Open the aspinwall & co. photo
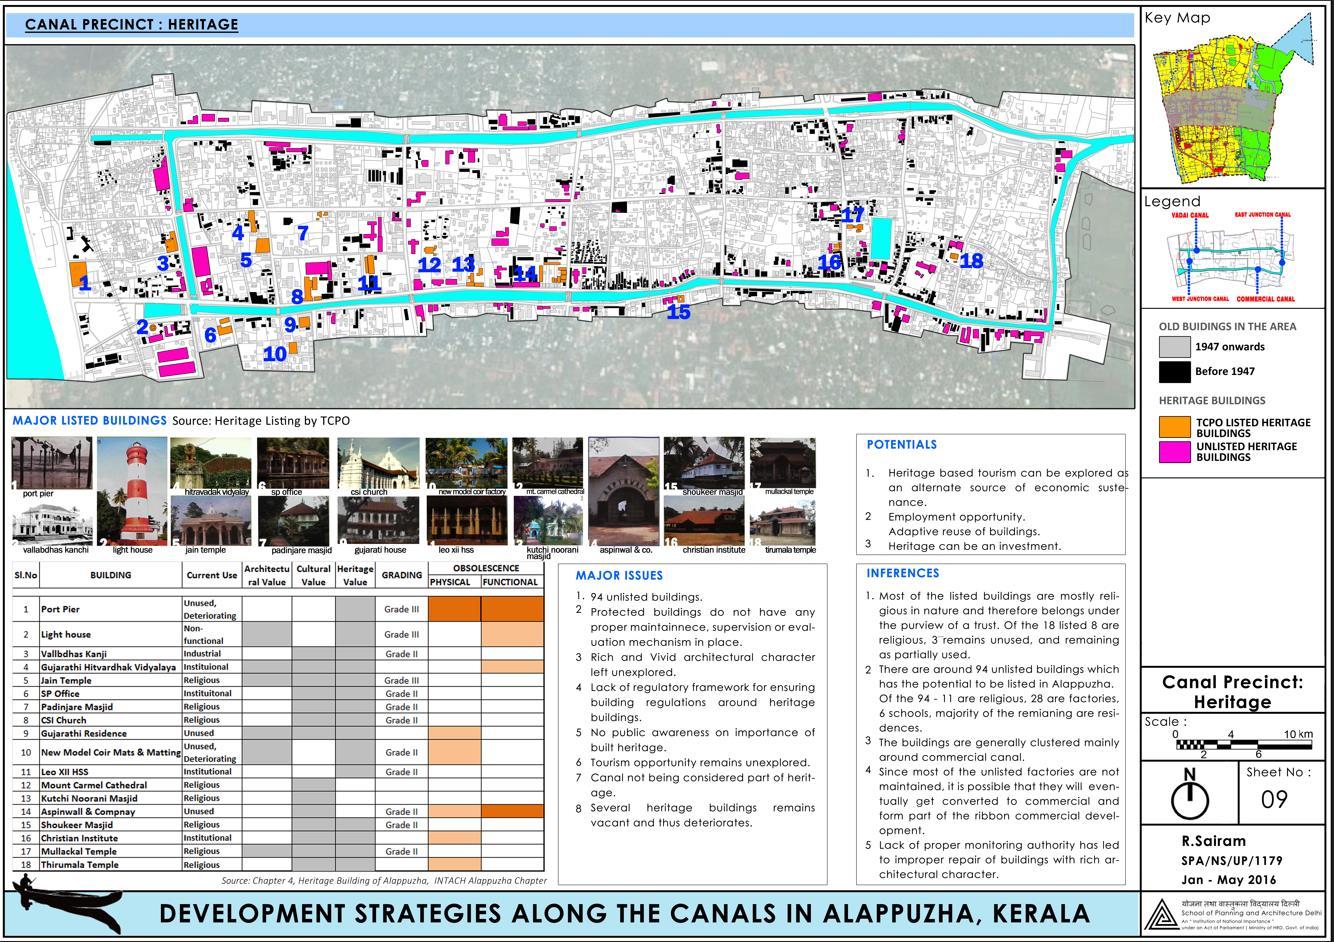 625,490
